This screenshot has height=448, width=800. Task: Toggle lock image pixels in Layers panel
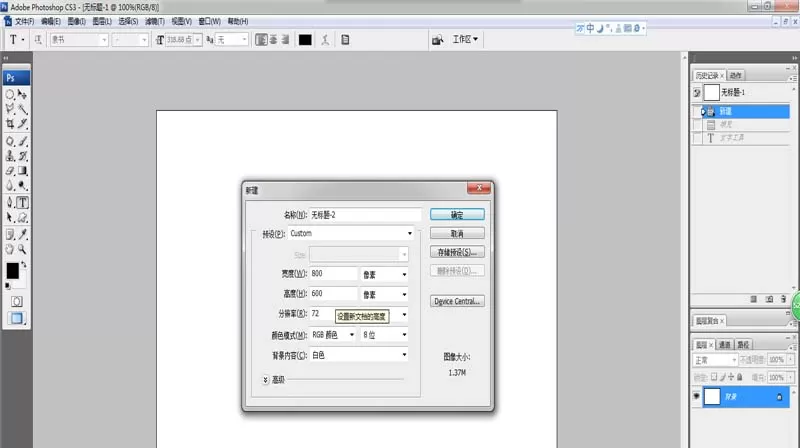click(722, 377)
